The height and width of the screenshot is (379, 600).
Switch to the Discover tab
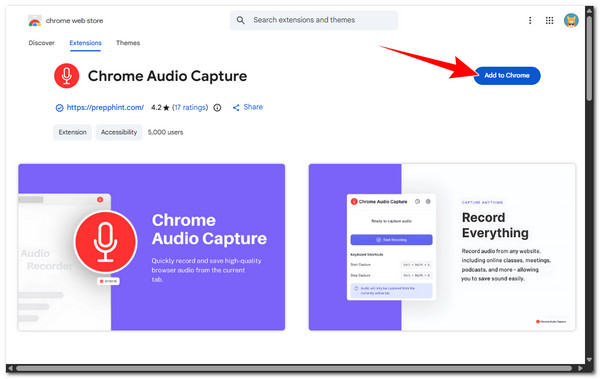41,43
